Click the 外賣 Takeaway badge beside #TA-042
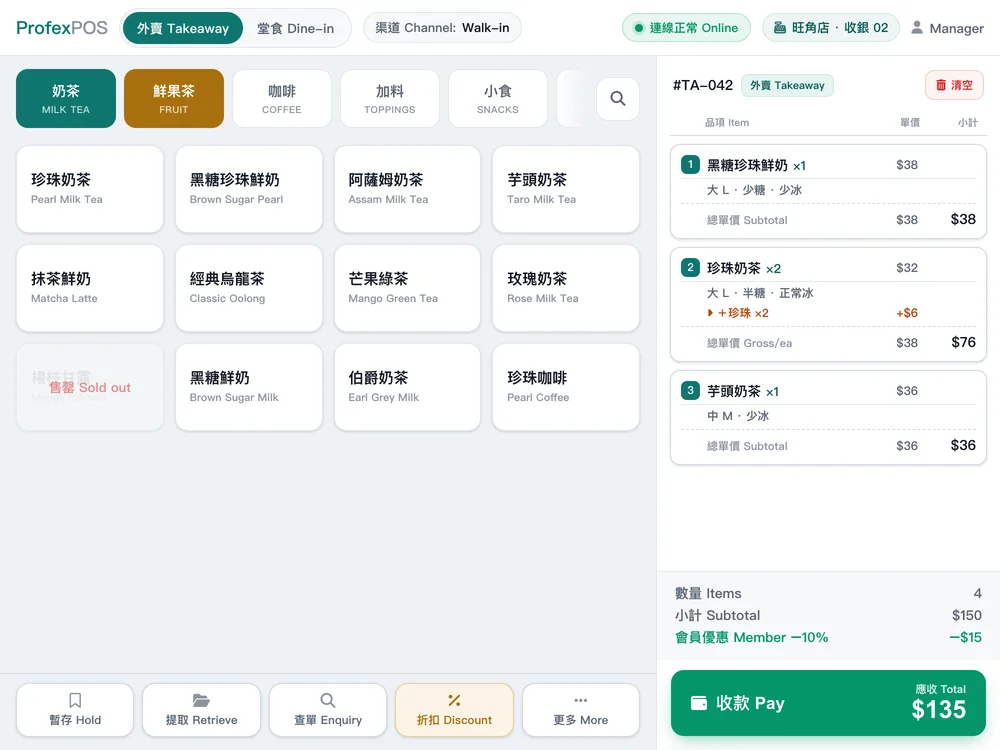The width and height of the screenshot is (1000, 750). [x=787, y=85]
